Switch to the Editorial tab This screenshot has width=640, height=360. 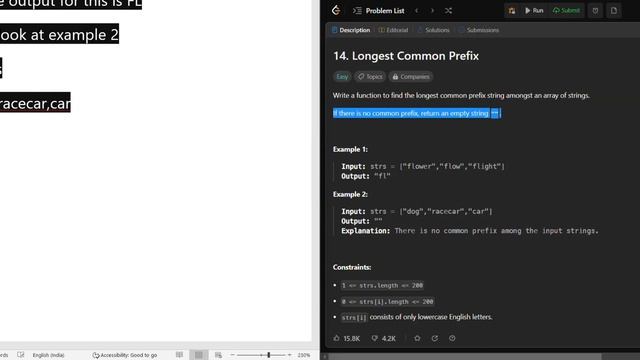(x=393, y=30)
